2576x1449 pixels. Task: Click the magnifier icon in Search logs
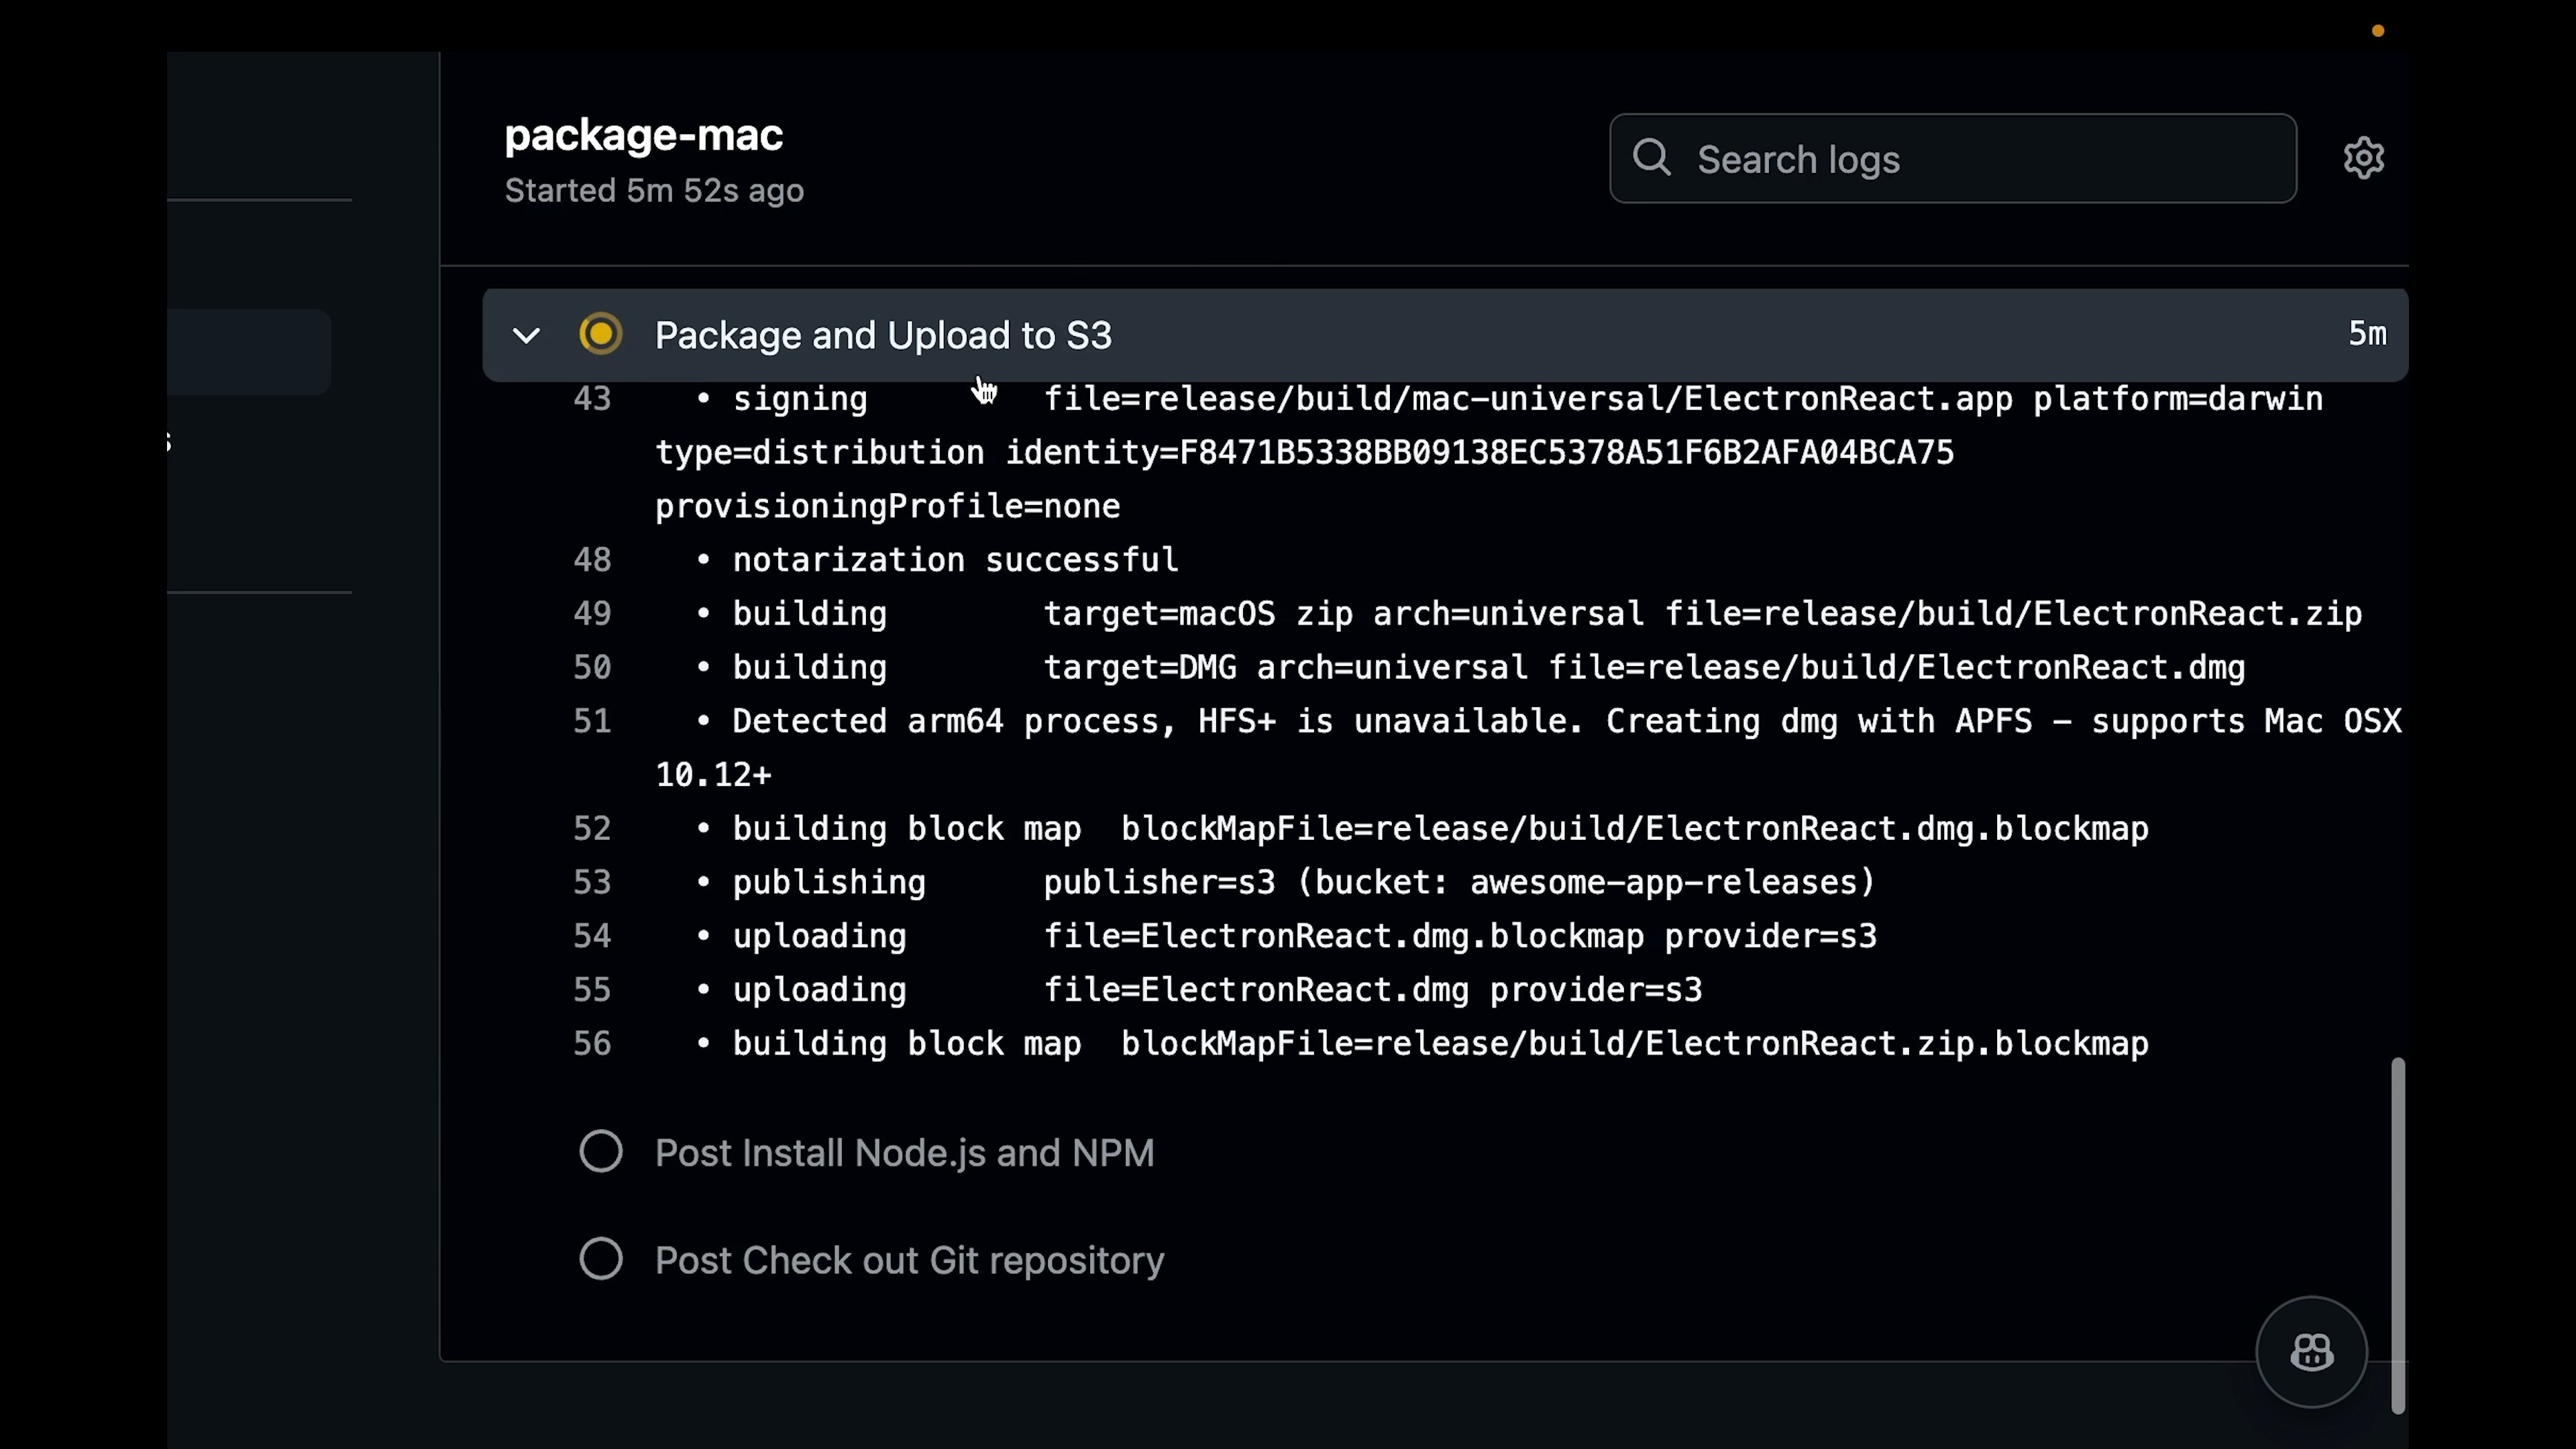[1651, 158]
